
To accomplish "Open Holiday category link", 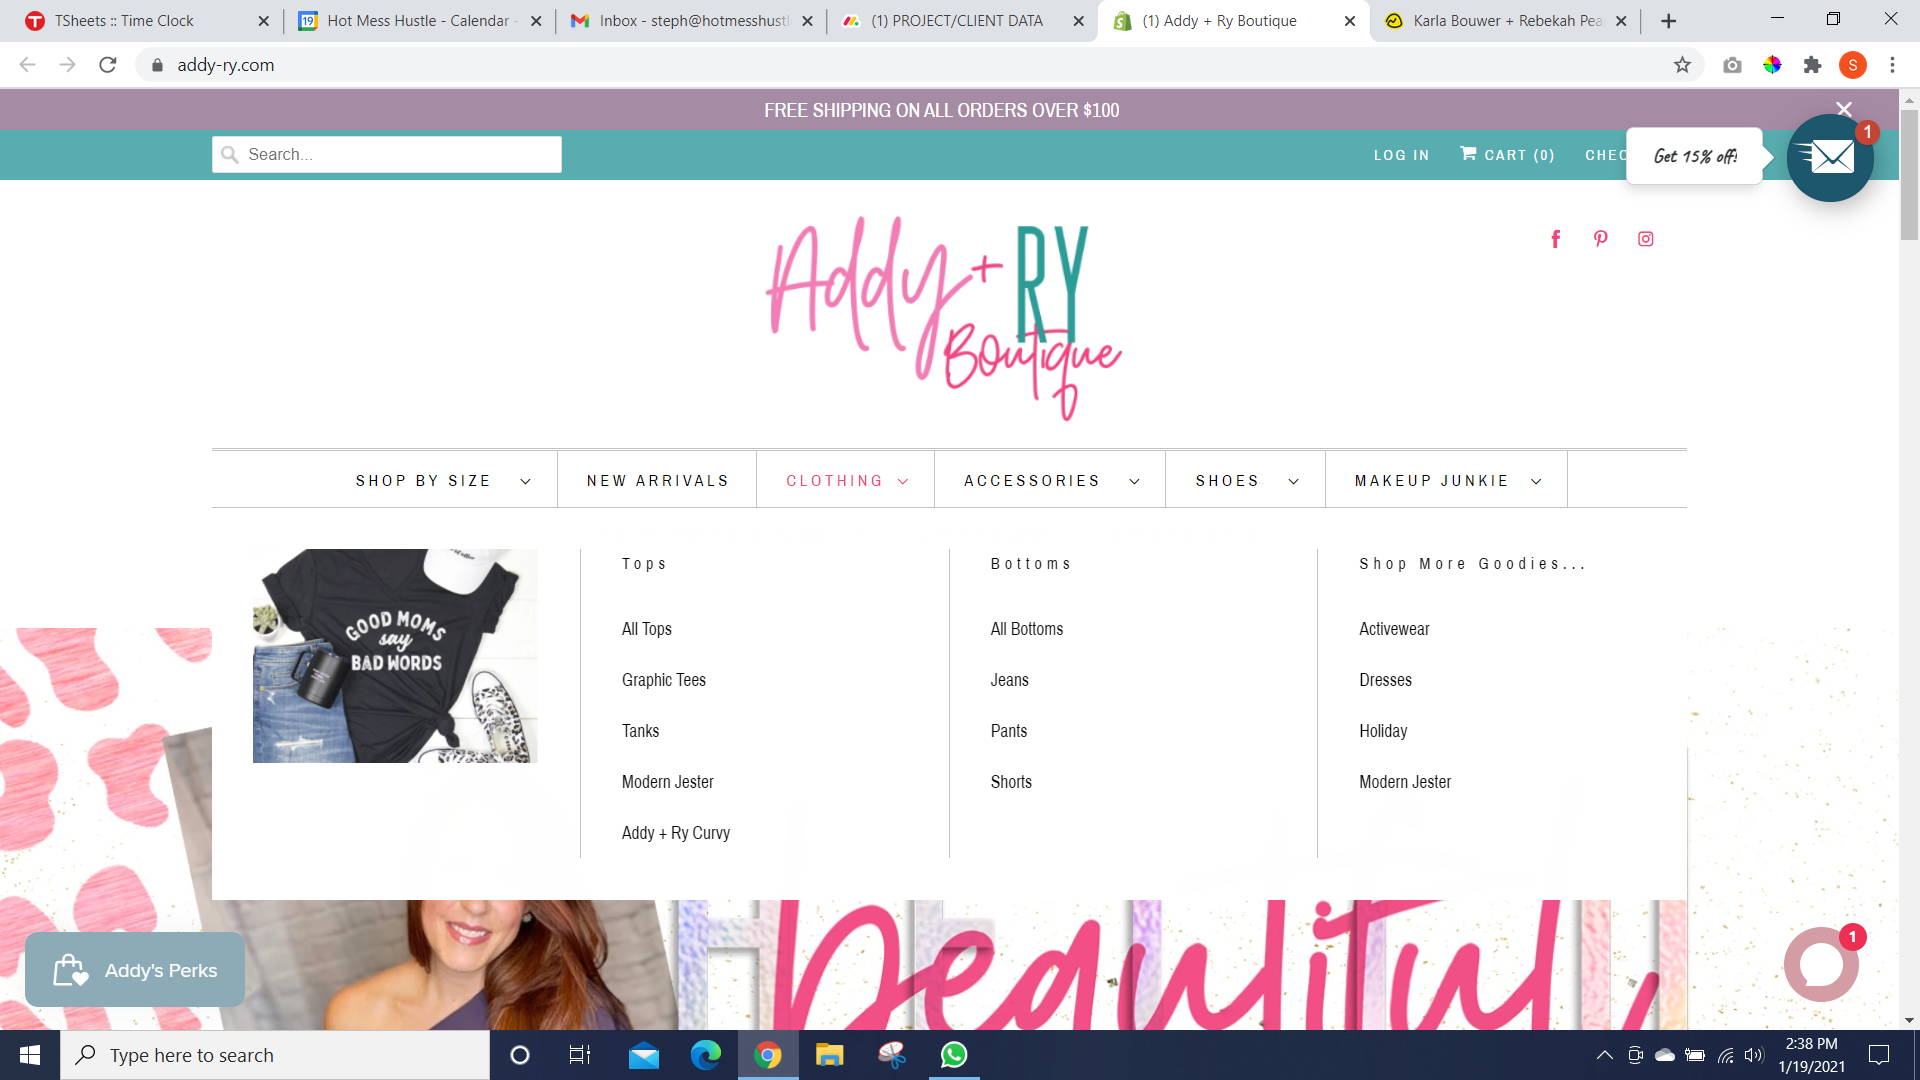I will pyautogui.click(x=1382, y=731).
